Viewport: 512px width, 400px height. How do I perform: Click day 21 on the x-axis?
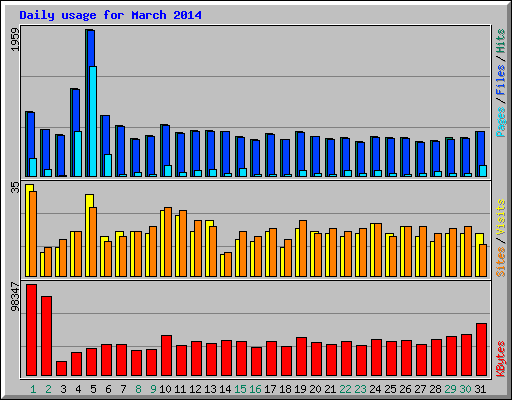(x=330, y=389)
